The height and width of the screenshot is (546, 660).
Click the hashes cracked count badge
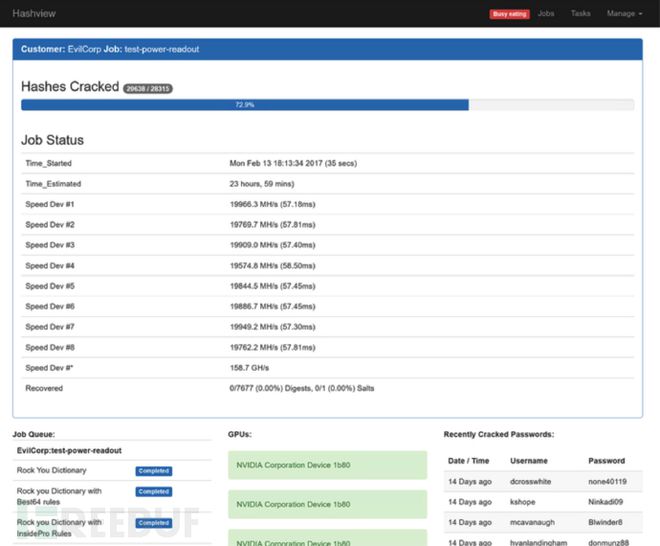pyautogui.click(x=148, y=88)
